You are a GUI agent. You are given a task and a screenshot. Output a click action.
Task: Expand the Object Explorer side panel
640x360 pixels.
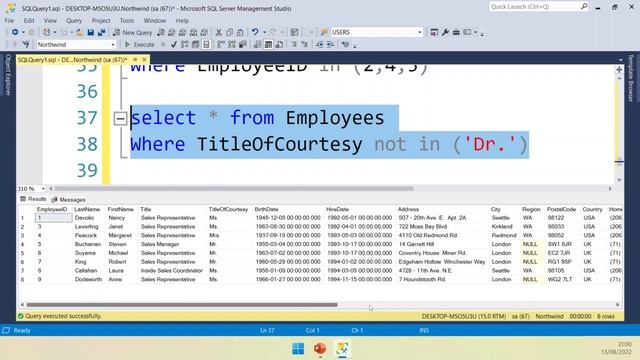point(7,75)
